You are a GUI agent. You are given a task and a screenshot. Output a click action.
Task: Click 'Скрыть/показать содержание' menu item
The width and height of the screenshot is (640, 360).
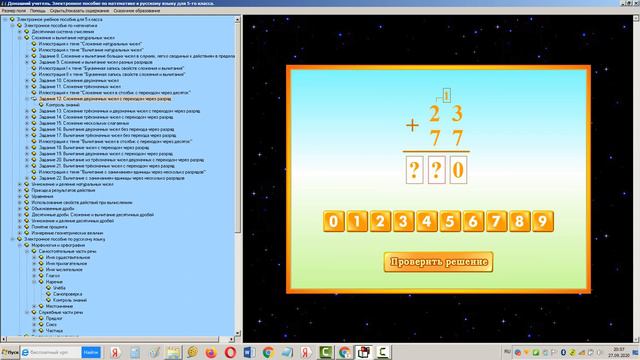[x=79, y=11]
